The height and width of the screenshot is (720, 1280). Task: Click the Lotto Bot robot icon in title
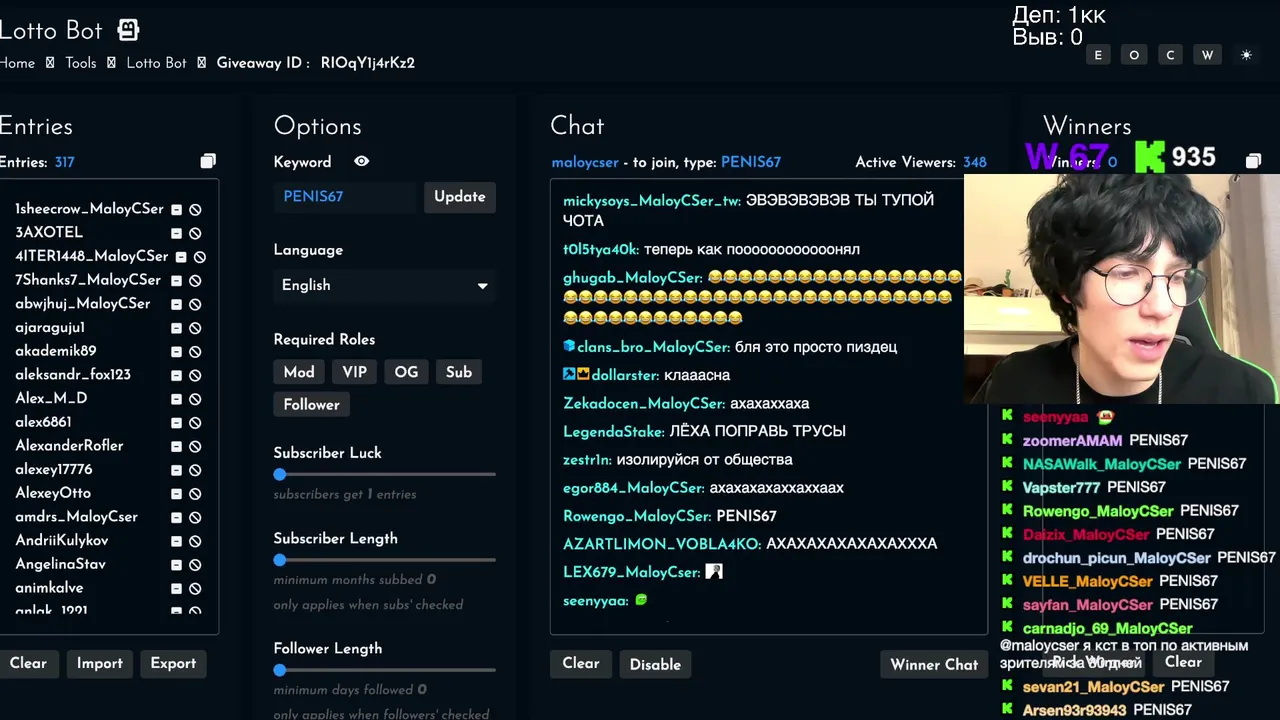point(128,30)
